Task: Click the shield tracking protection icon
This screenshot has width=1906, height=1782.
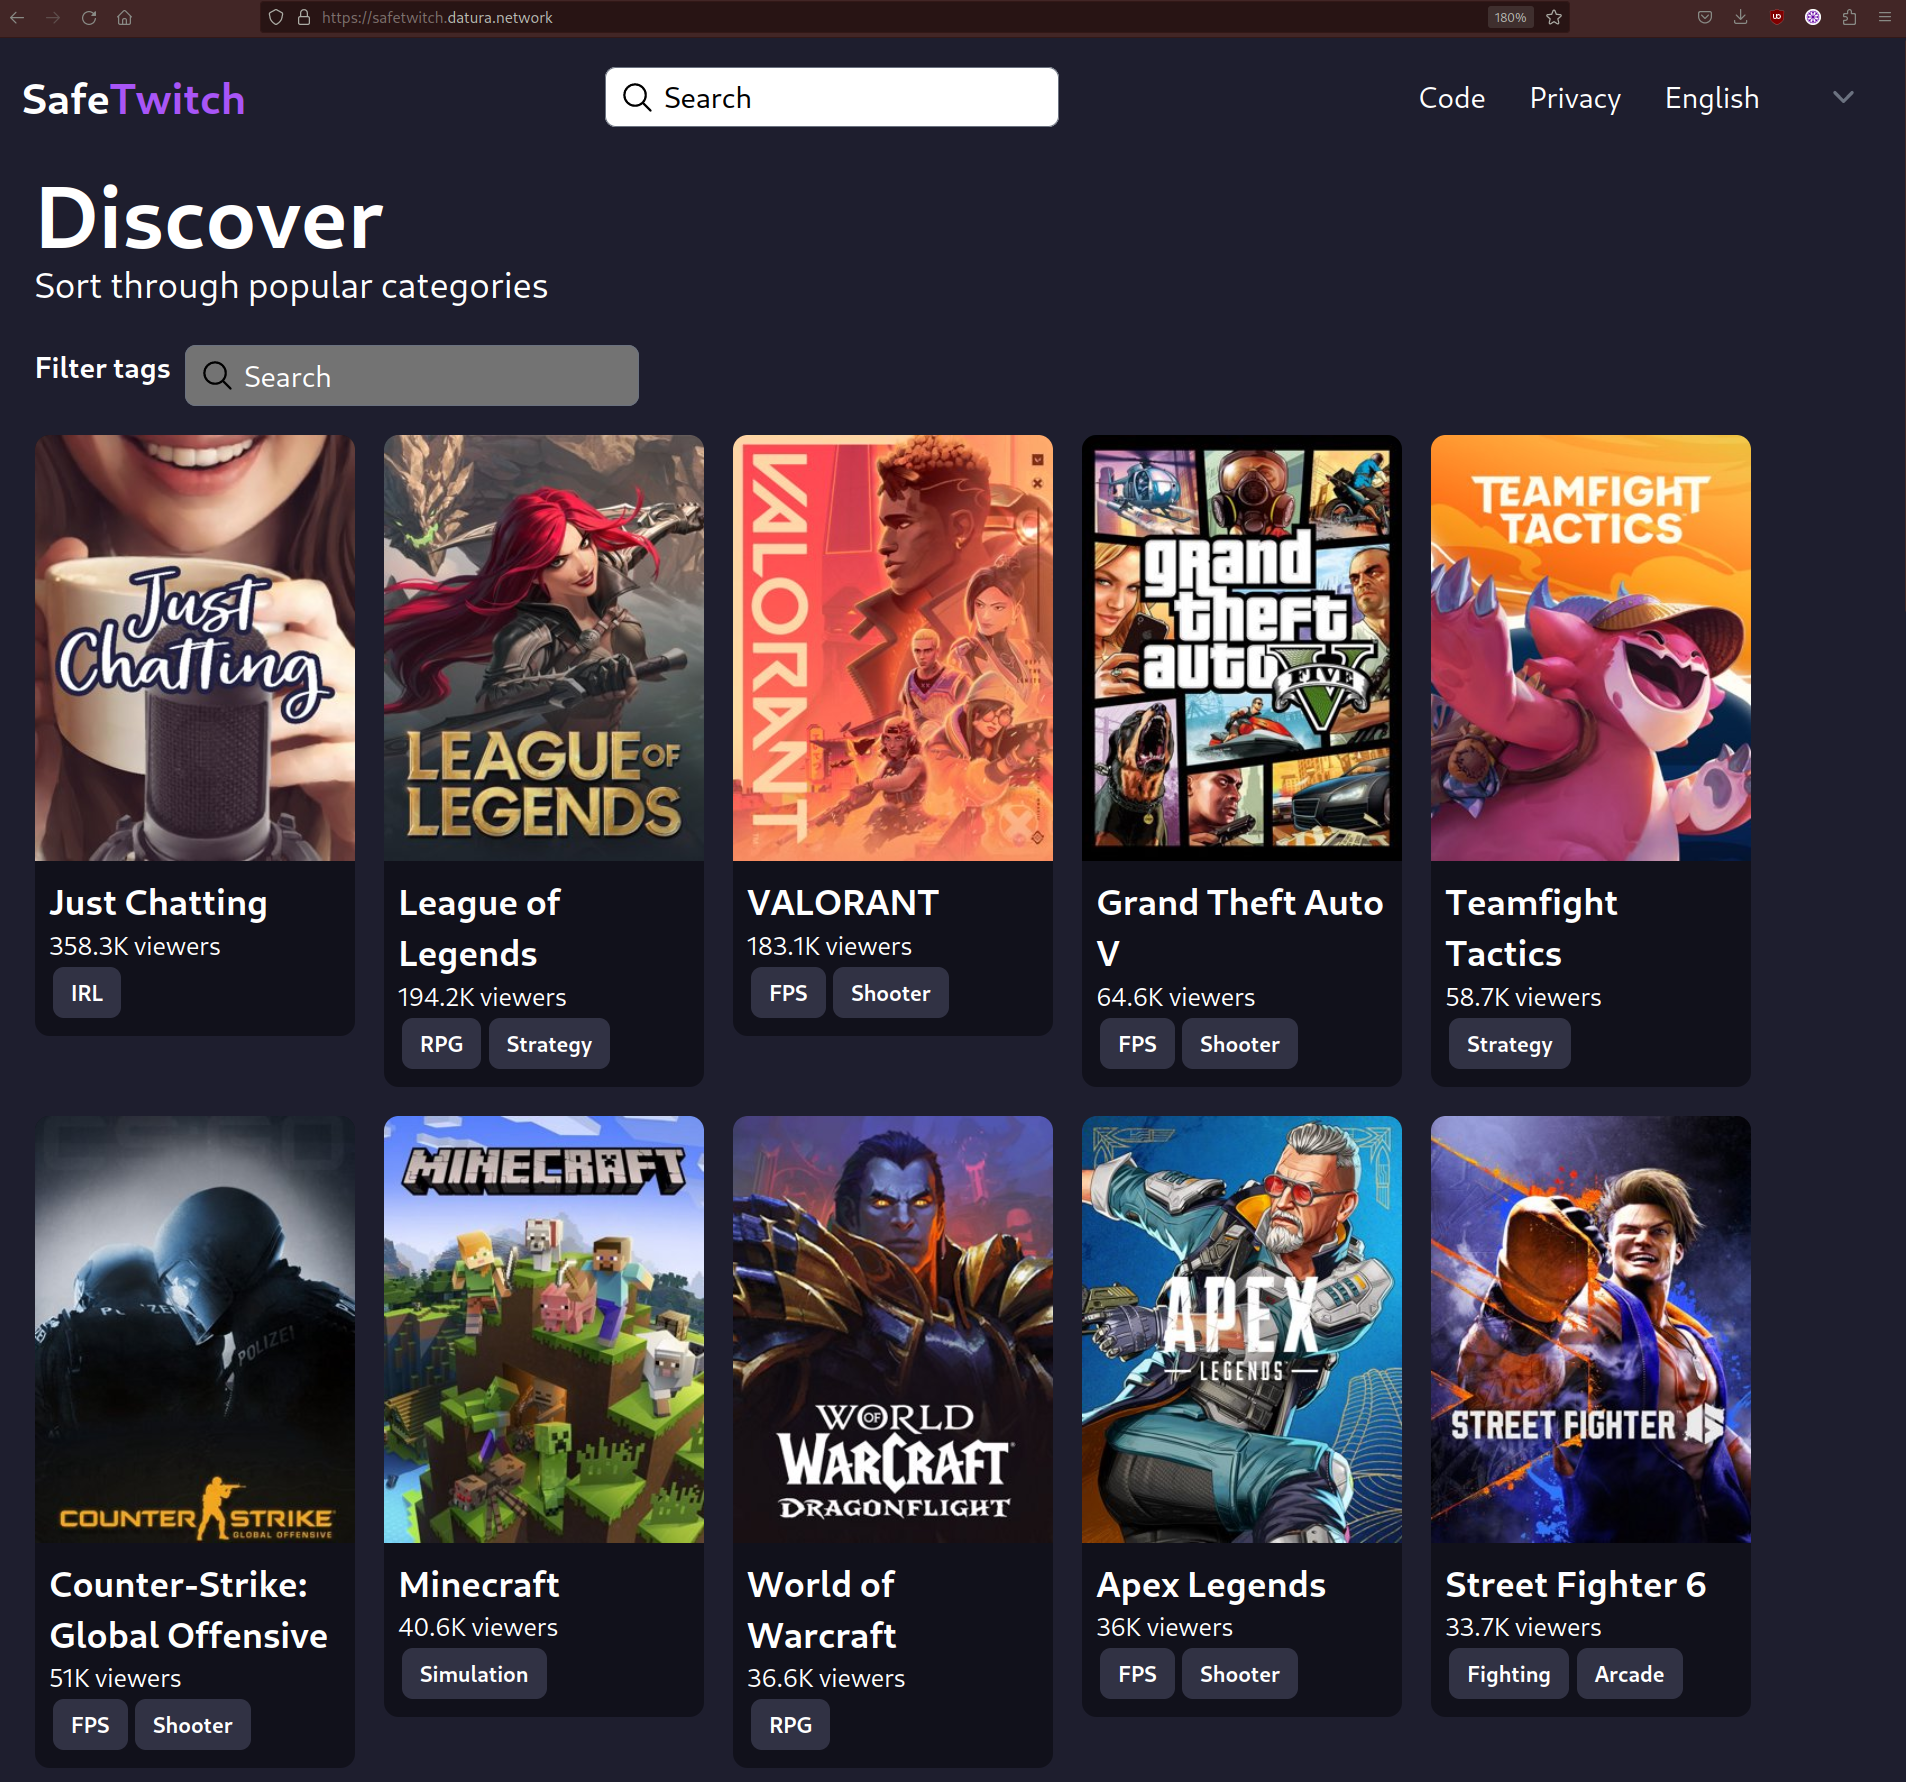Action: (277, 17)
